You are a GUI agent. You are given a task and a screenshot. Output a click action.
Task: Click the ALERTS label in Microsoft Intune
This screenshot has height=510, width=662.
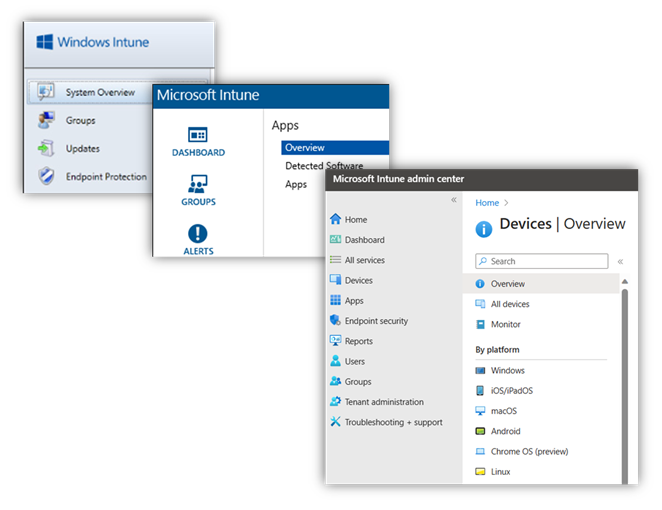(x=198, y=251)
